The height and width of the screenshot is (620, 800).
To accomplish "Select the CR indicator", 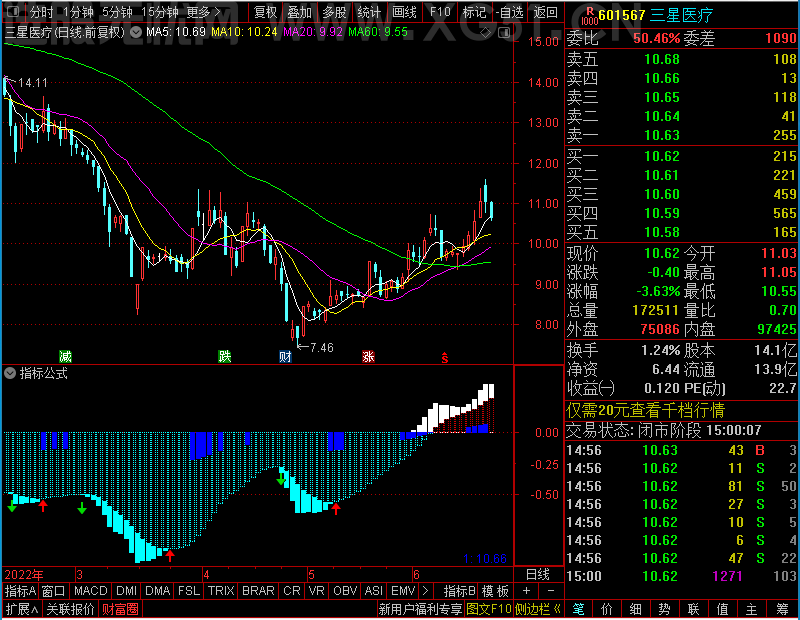I will 292,591.
